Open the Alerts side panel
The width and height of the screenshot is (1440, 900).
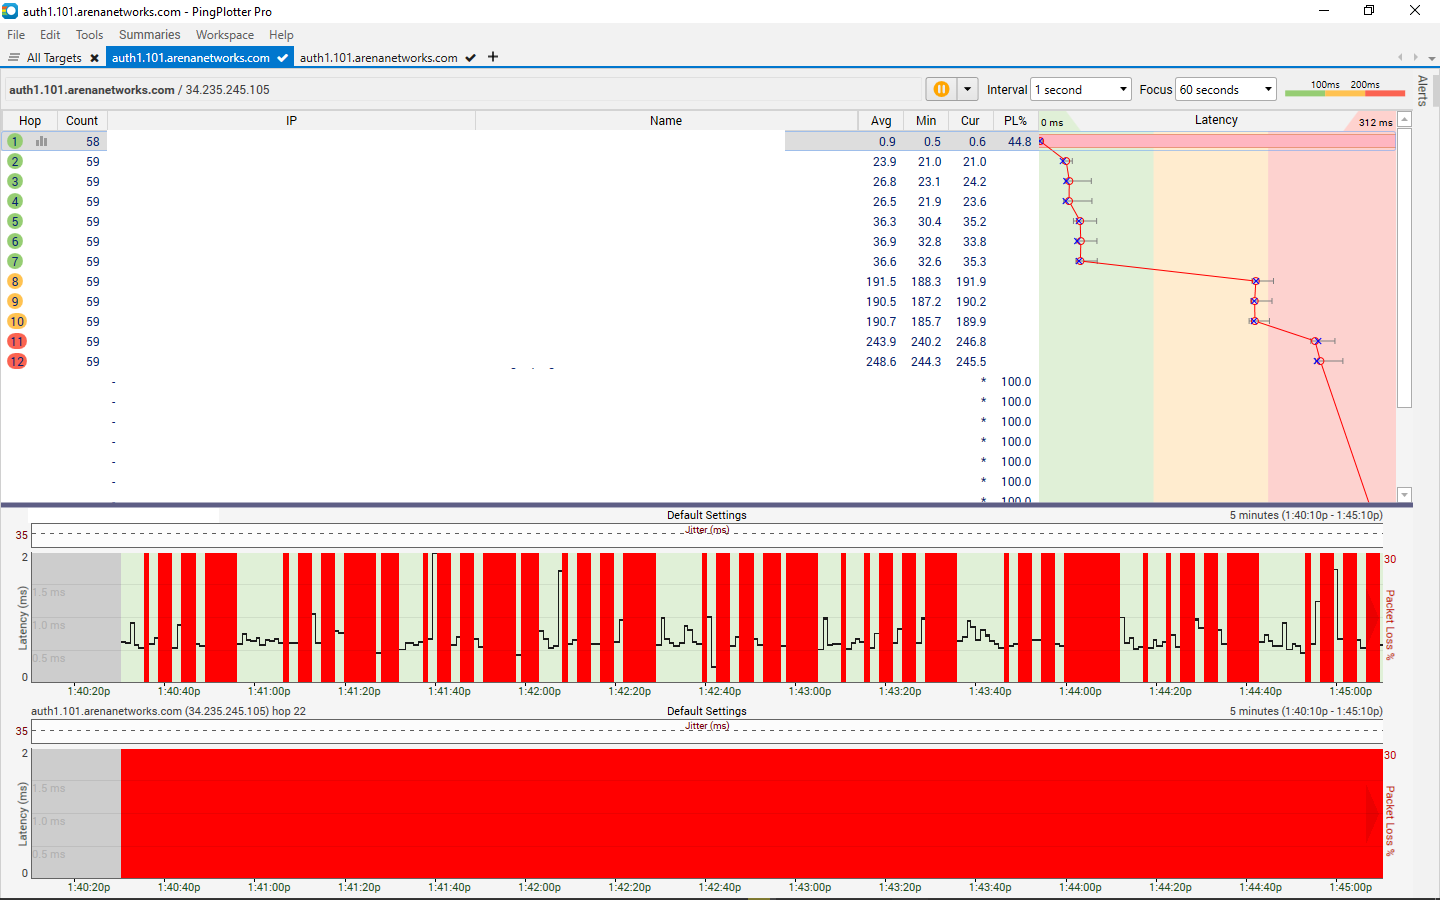pyautogui.click(x=1422, y=90)
